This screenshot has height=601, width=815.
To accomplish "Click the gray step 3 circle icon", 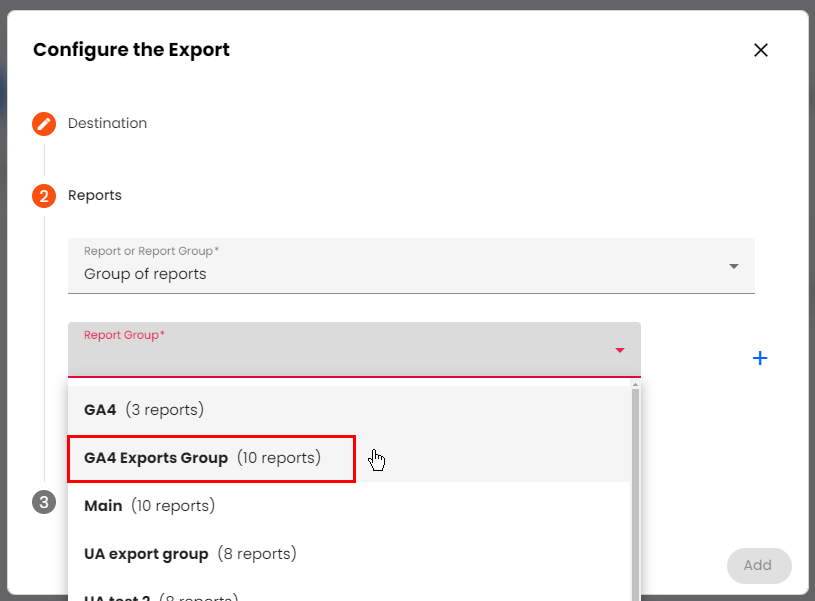I will (44, 502).
